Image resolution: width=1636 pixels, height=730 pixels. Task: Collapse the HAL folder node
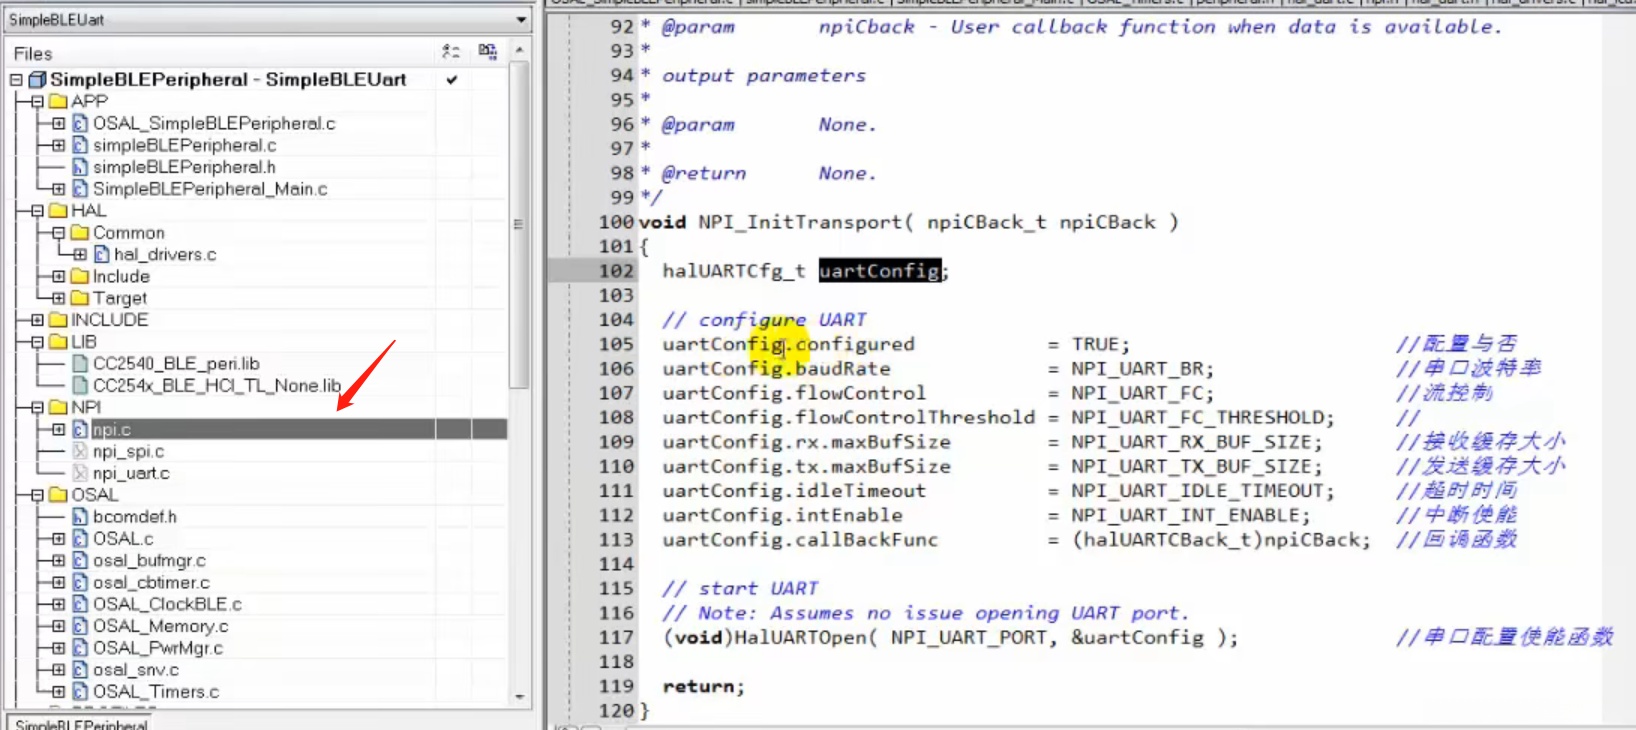pos(37,210)
